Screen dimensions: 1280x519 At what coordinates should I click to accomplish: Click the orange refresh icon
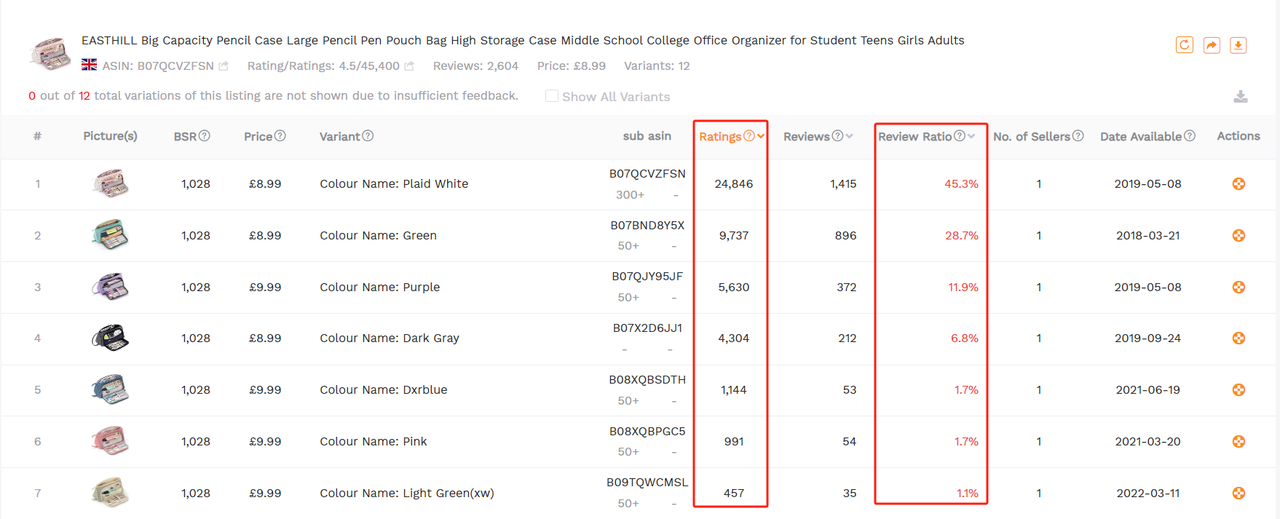[x=1184, y=45]
